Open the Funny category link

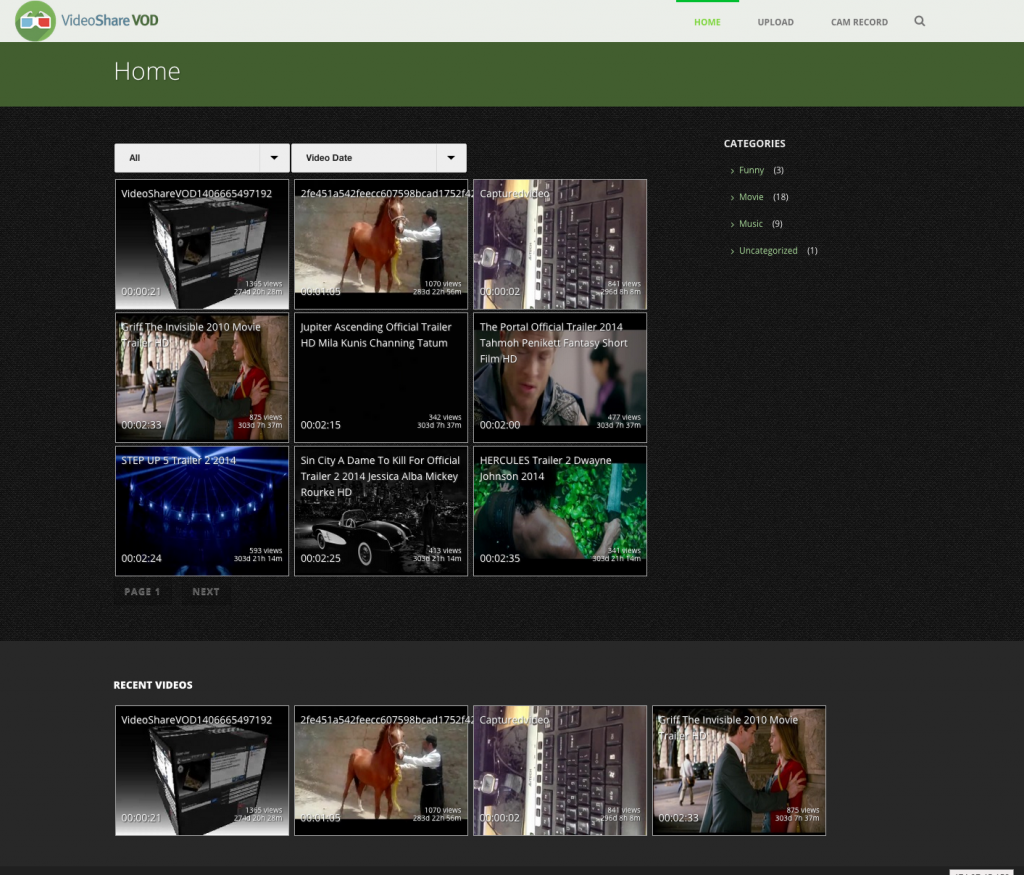751,171
